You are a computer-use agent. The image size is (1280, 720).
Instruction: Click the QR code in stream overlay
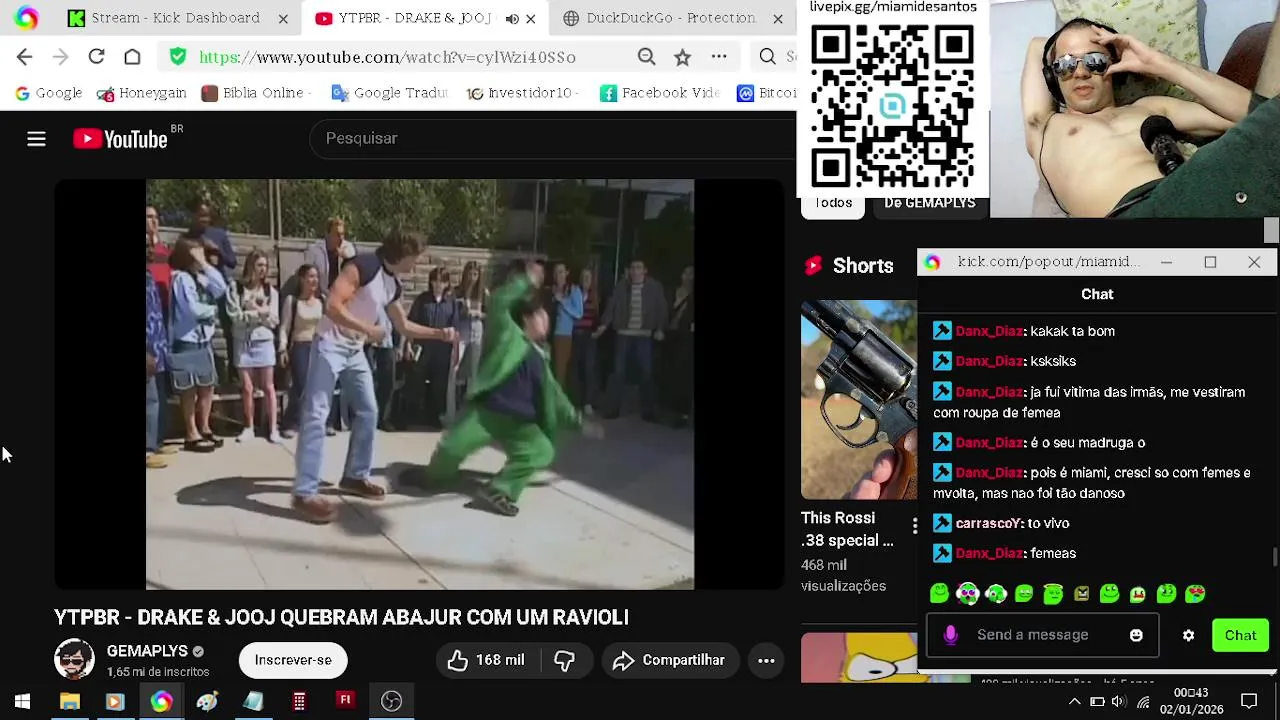click(x=893, y=105)
